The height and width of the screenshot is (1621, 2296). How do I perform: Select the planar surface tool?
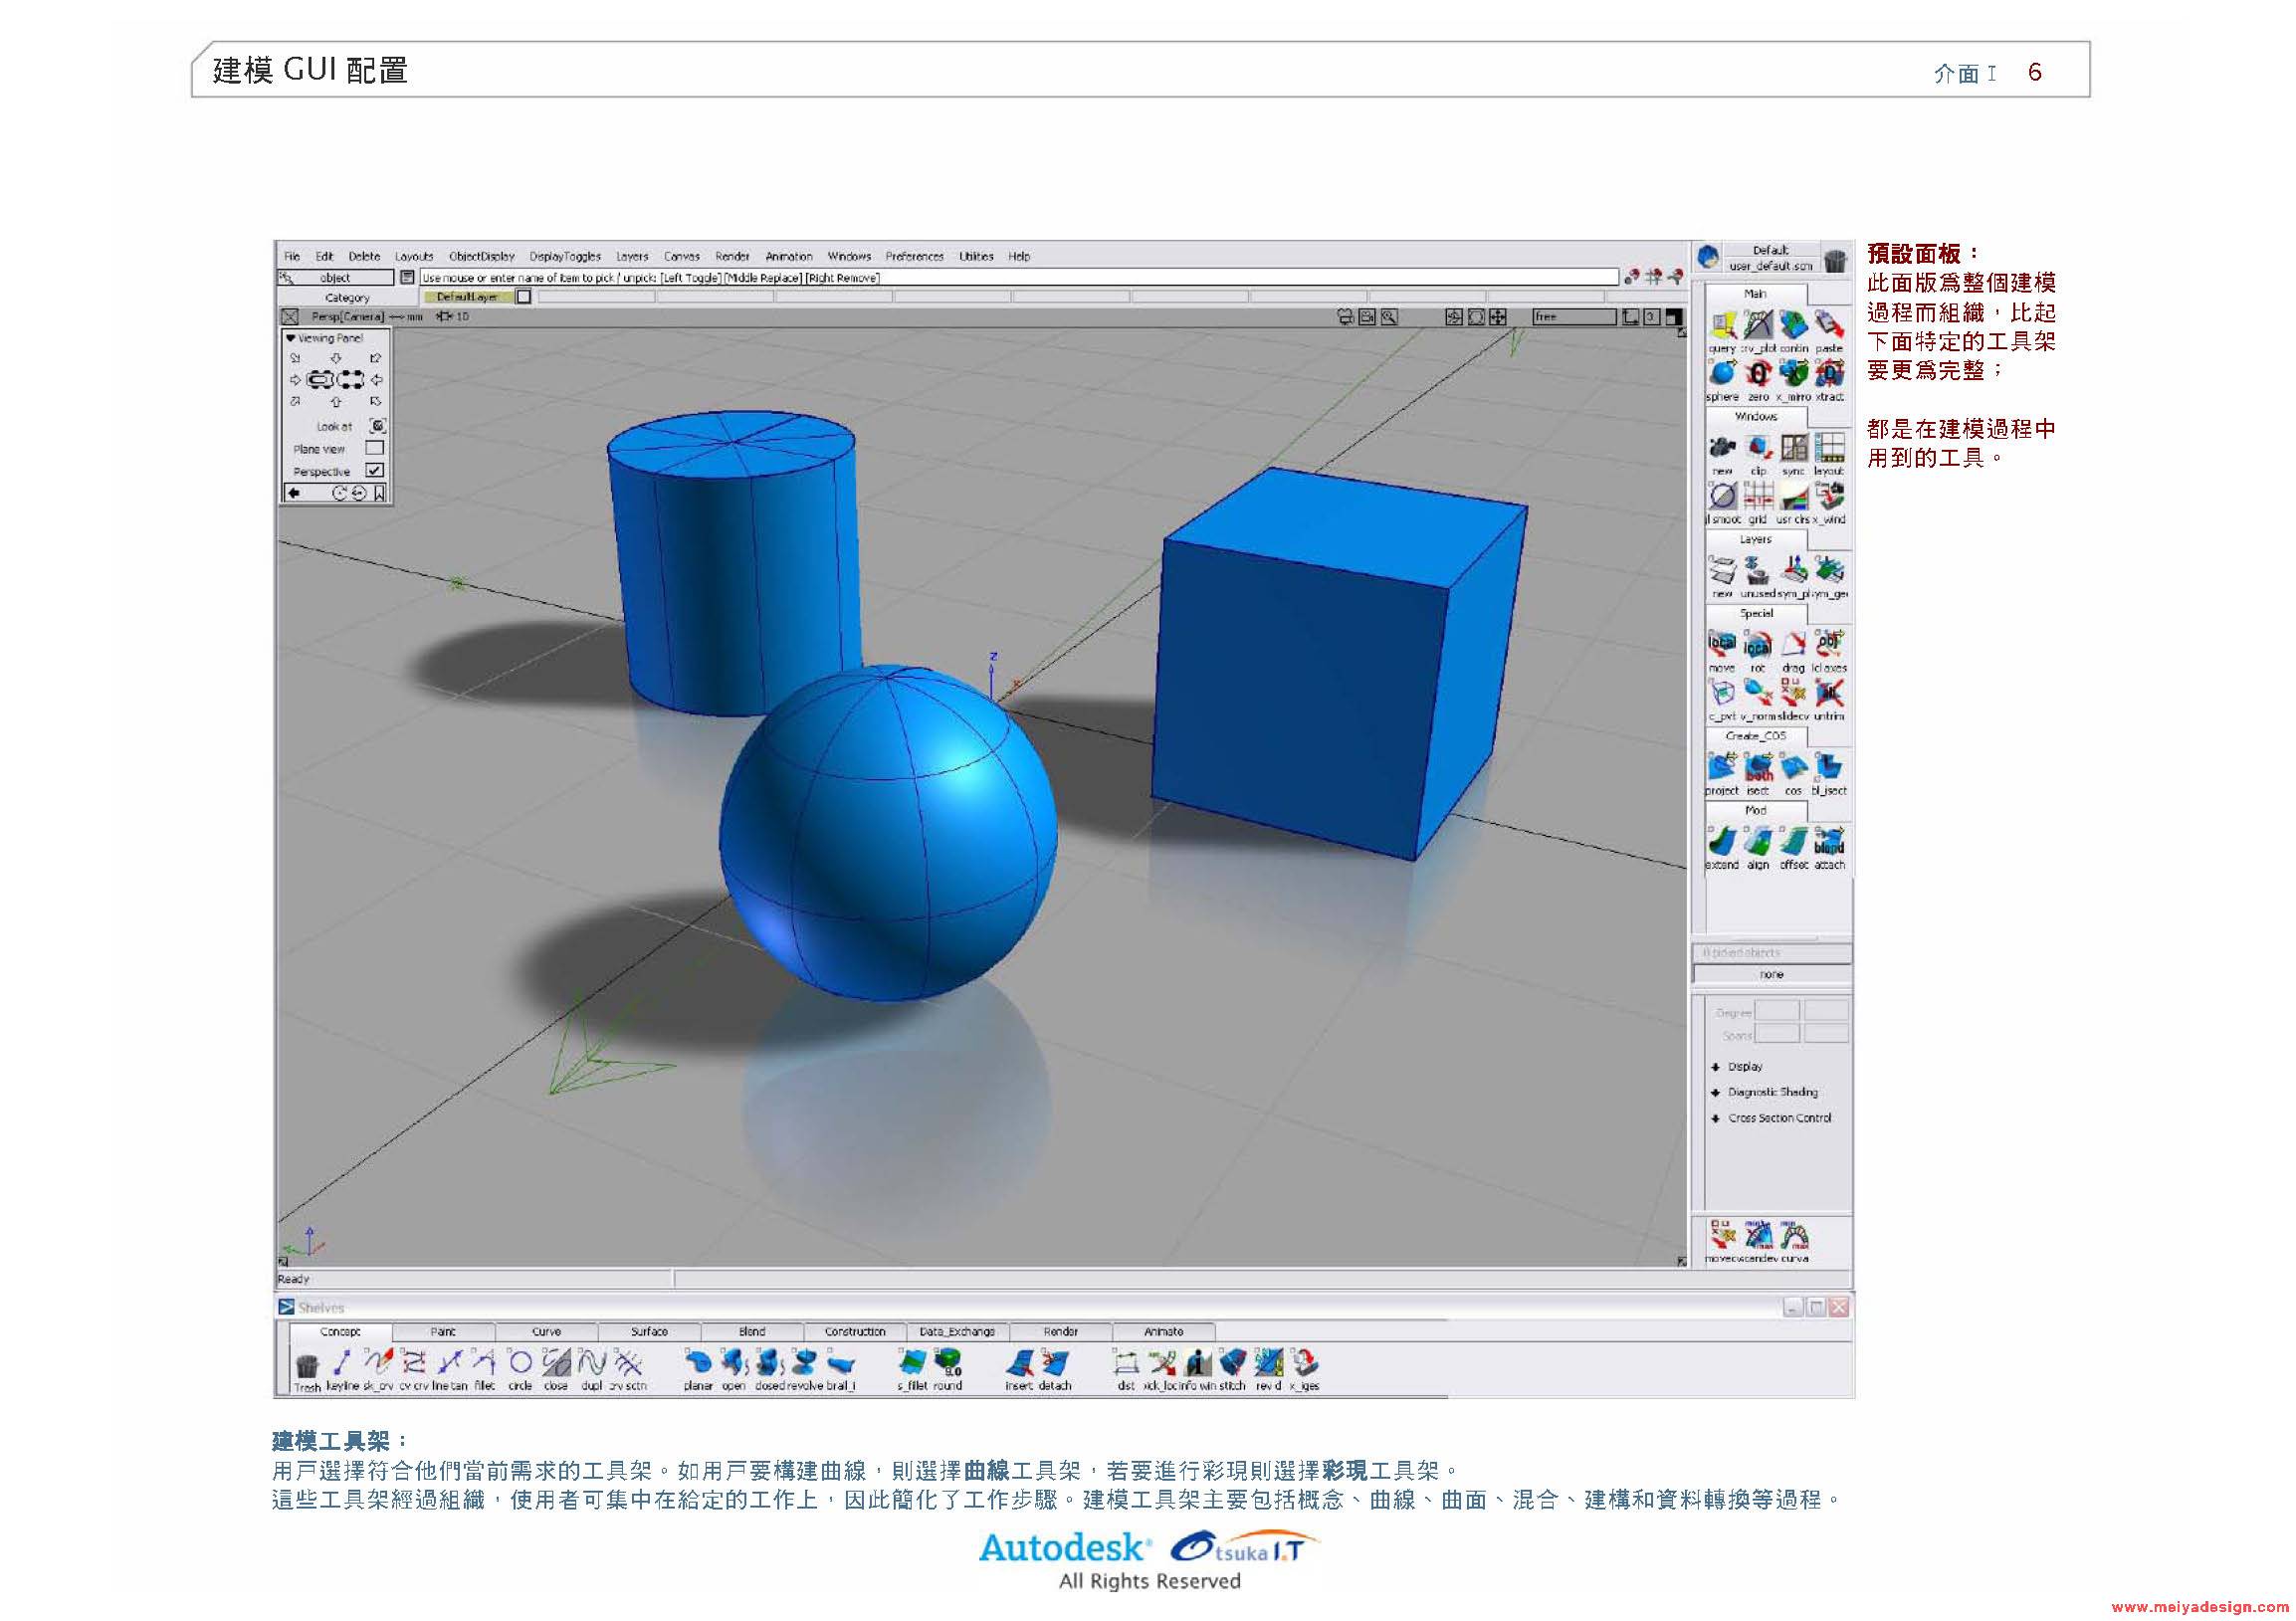coord(698,1362)
